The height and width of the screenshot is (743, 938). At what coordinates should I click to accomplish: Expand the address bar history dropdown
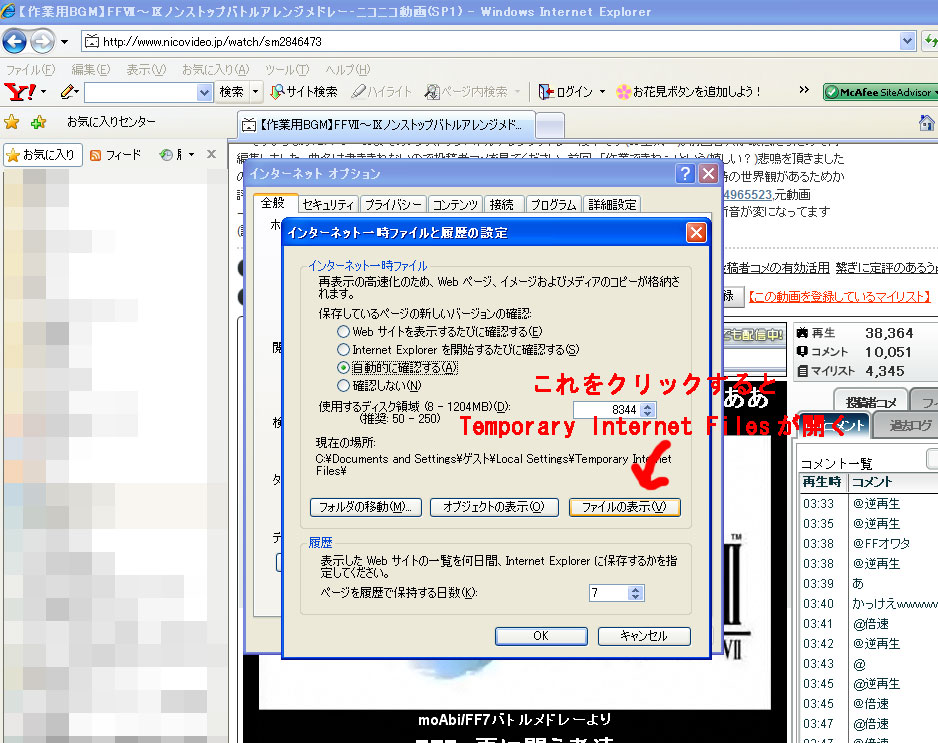coord(907,41)
